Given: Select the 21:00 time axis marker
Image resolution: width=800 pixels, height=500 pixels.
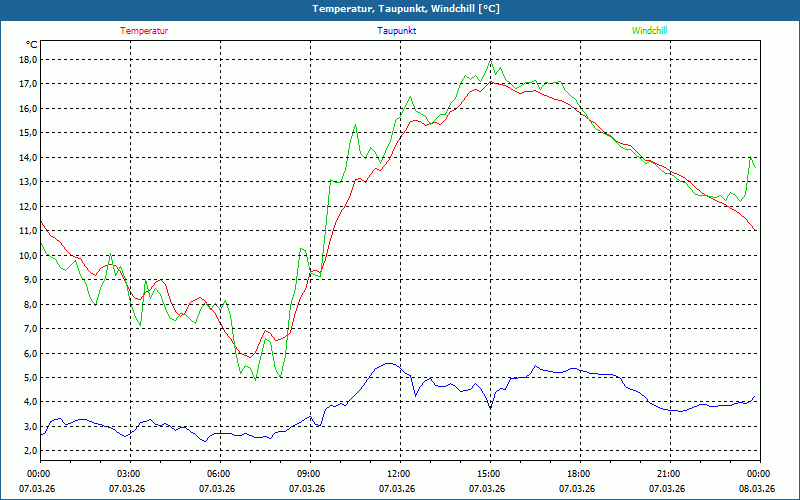Looking at the screenshot, I should pyautogui.click(x=669, y=474).
